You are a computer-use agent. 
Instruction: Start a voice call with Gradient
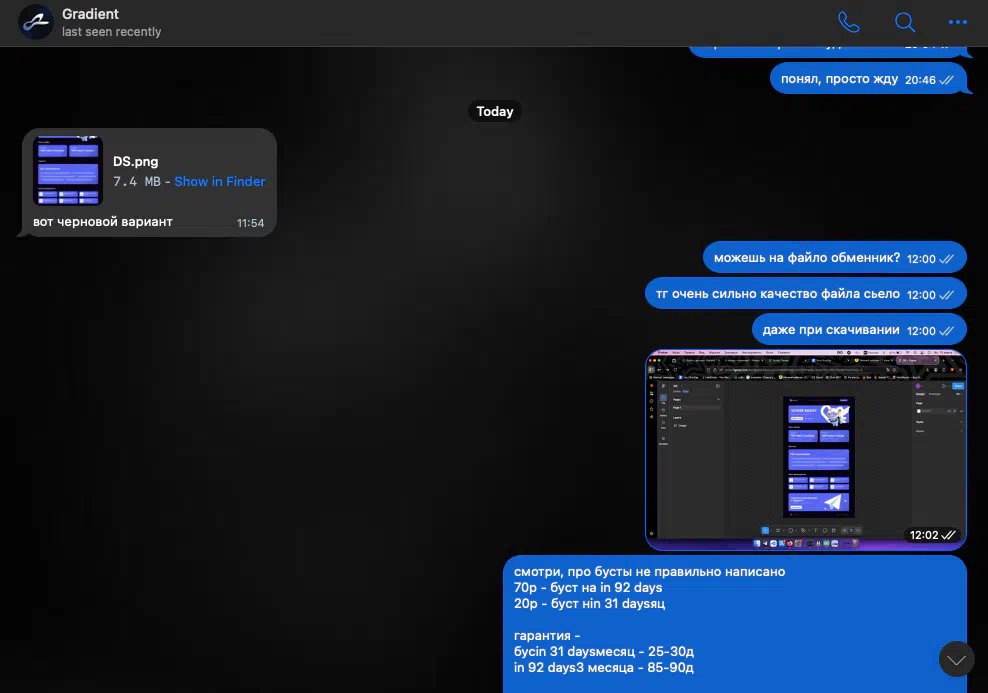coord(848,22)
